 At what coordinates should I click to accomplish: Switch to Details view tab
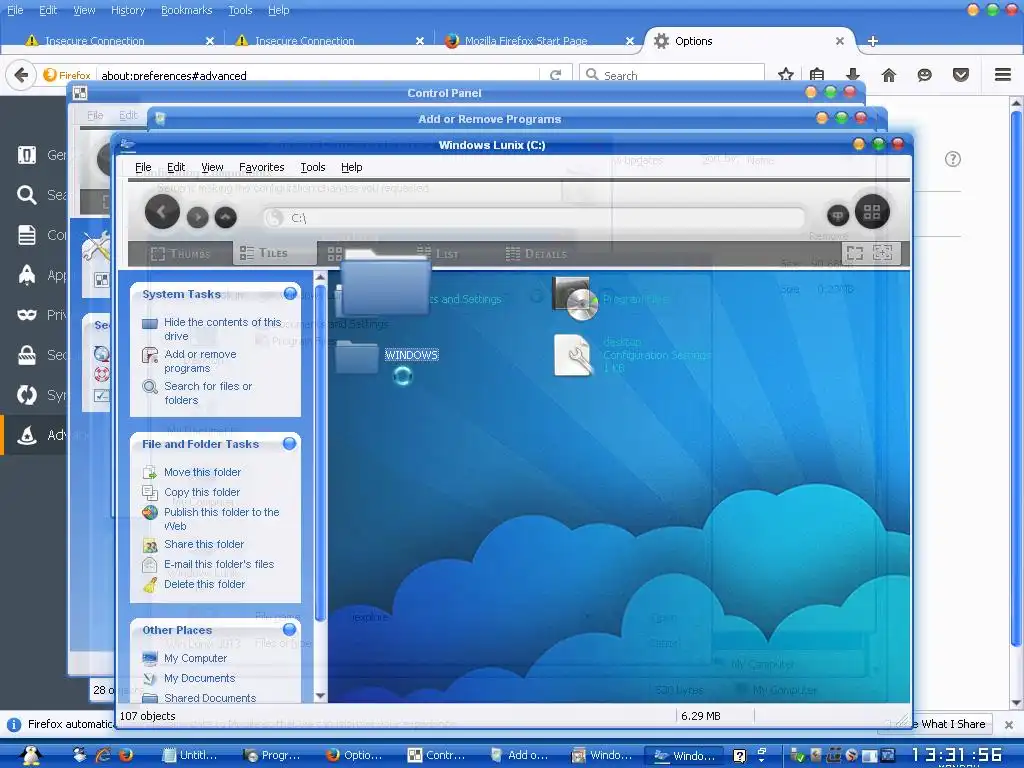[537, 253]
